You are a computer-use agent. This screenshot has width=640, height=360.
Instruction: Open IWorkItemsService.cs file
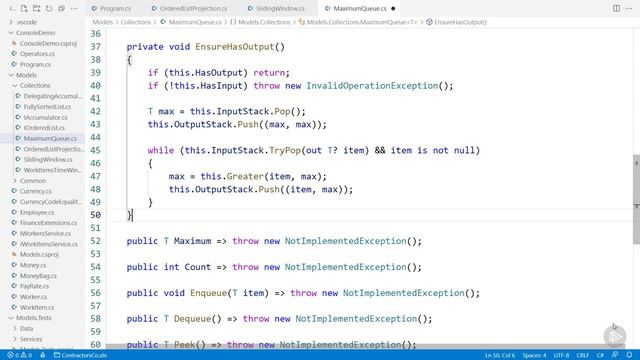[x=49, y=244]
